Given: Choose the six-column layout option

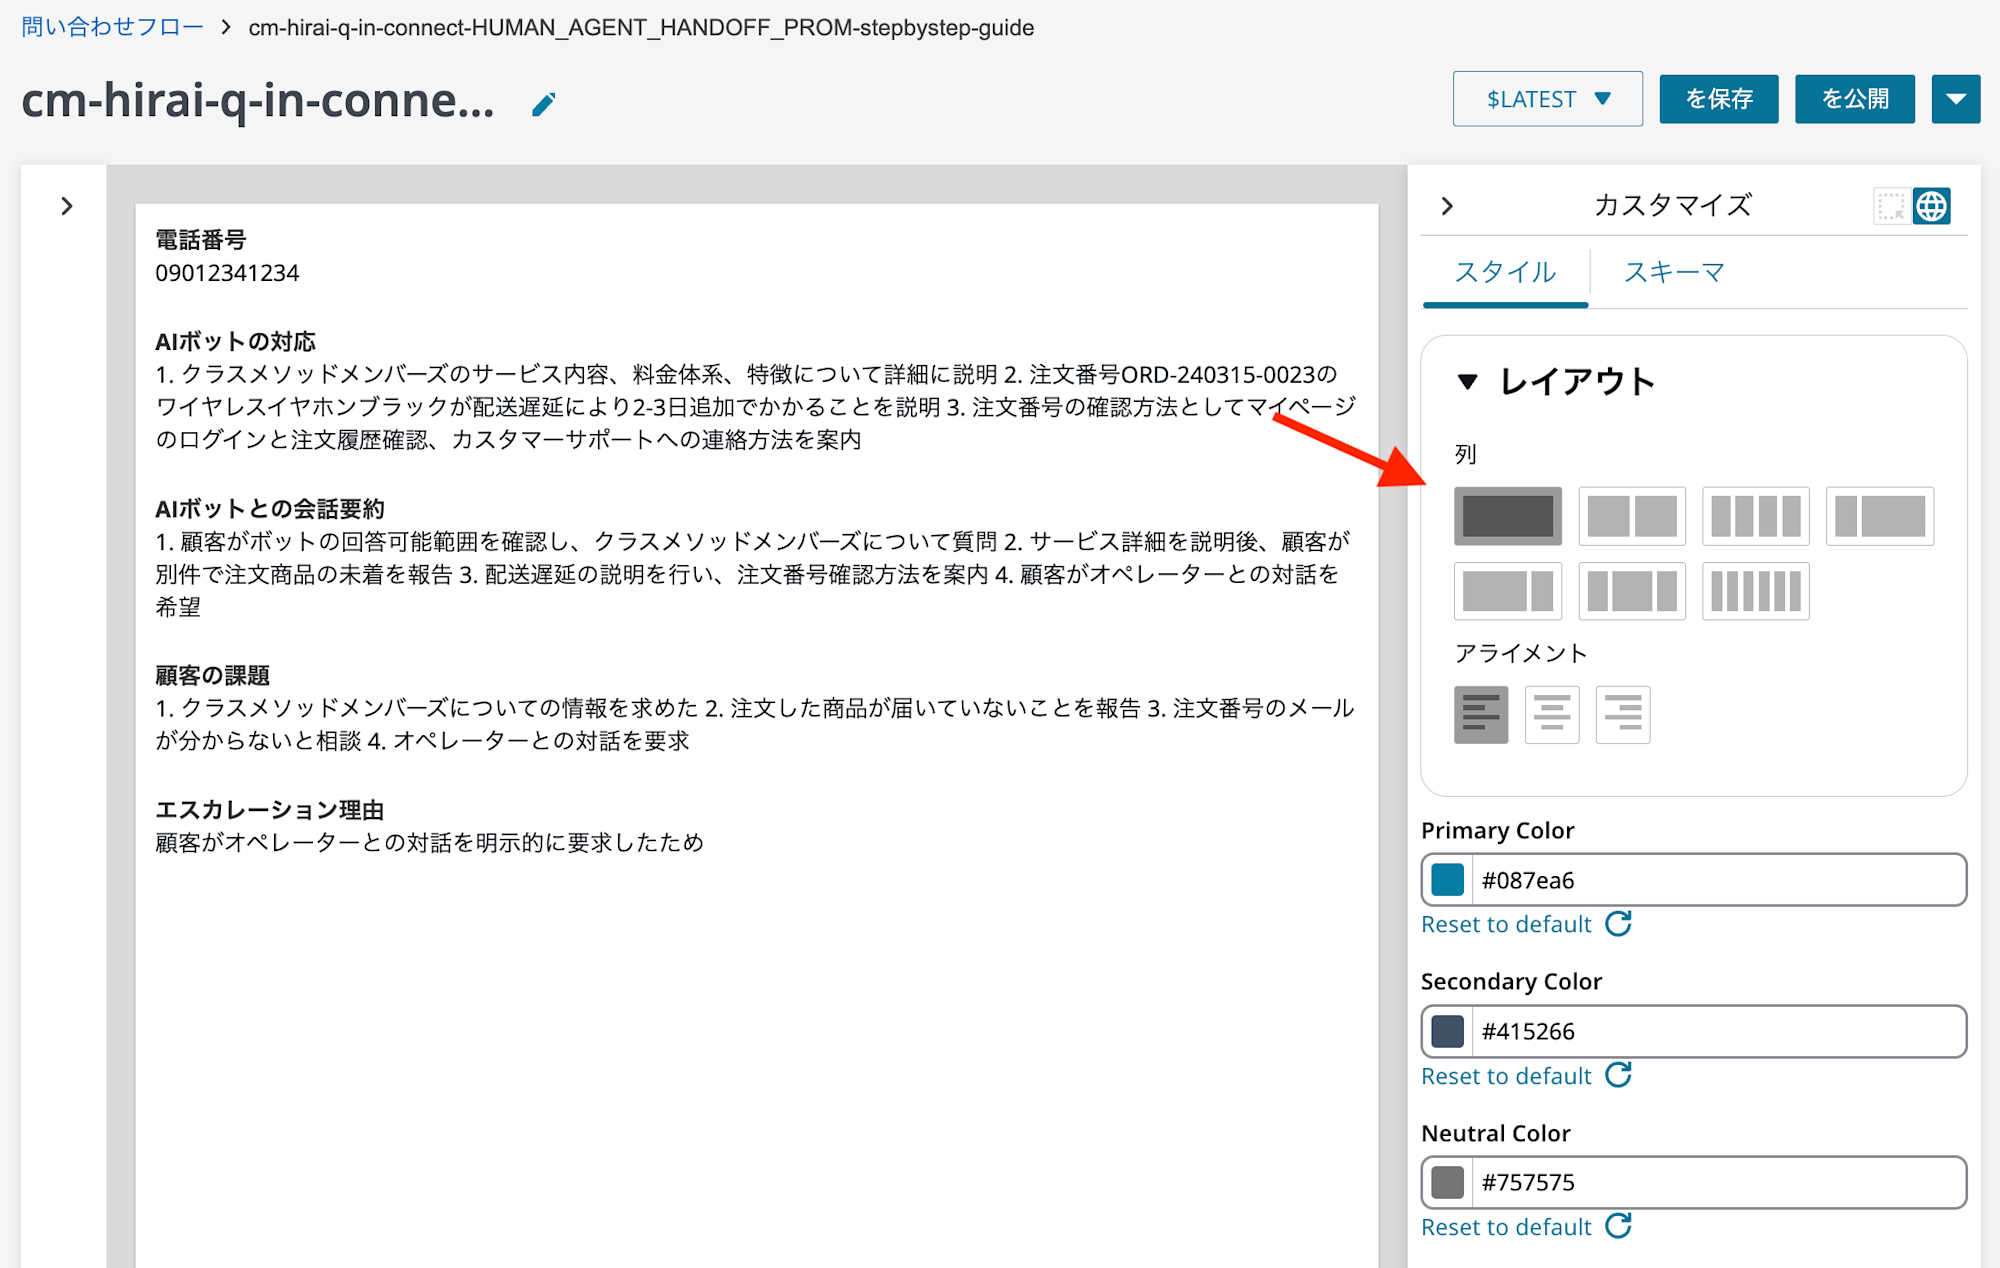Looking at the screenshot, I should point(1756,591).
